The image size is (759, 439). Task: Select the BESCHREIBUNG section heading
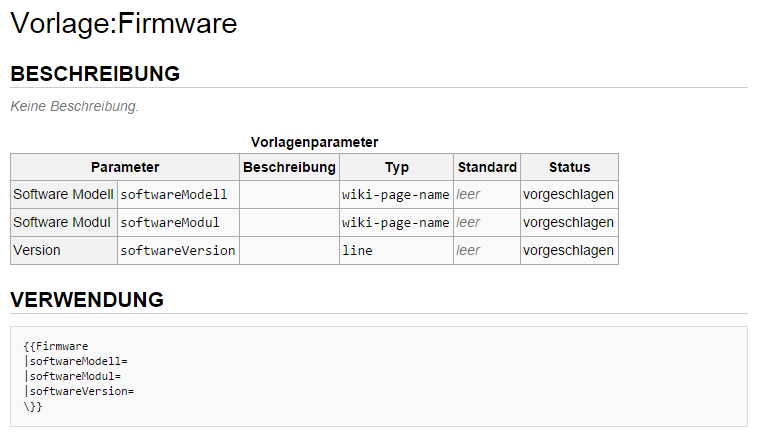click(x=95, y=74)
